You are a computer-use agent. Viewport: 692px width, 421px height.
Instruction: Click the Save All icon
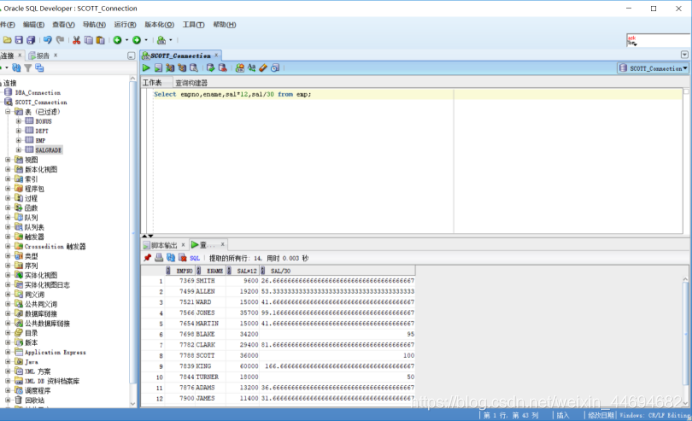coord(31,40)
